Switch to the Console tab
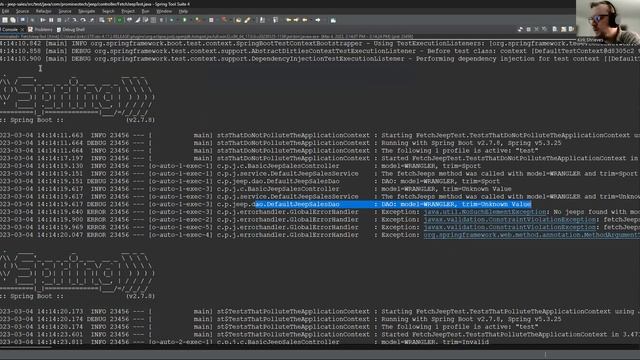Image resolution: width=640 pixels, height=360 pixels. coord(10,29)
